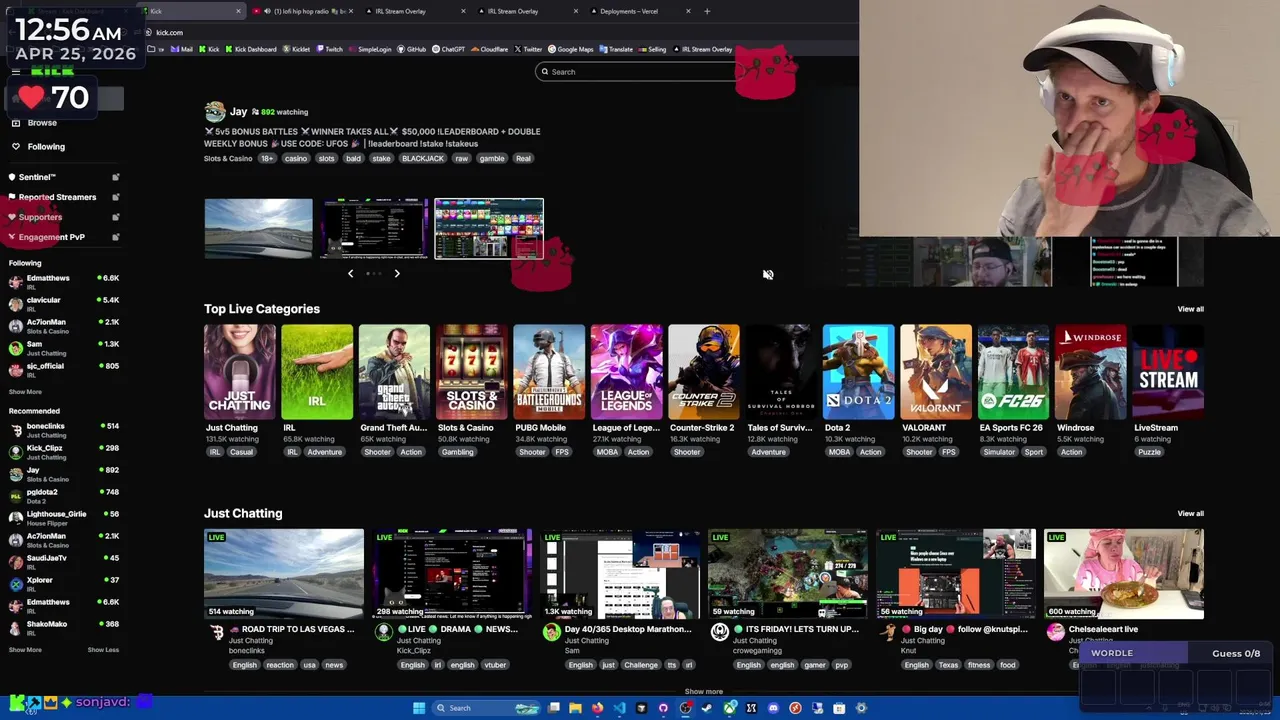Open Browse in the sidebar

coord(35,123)
